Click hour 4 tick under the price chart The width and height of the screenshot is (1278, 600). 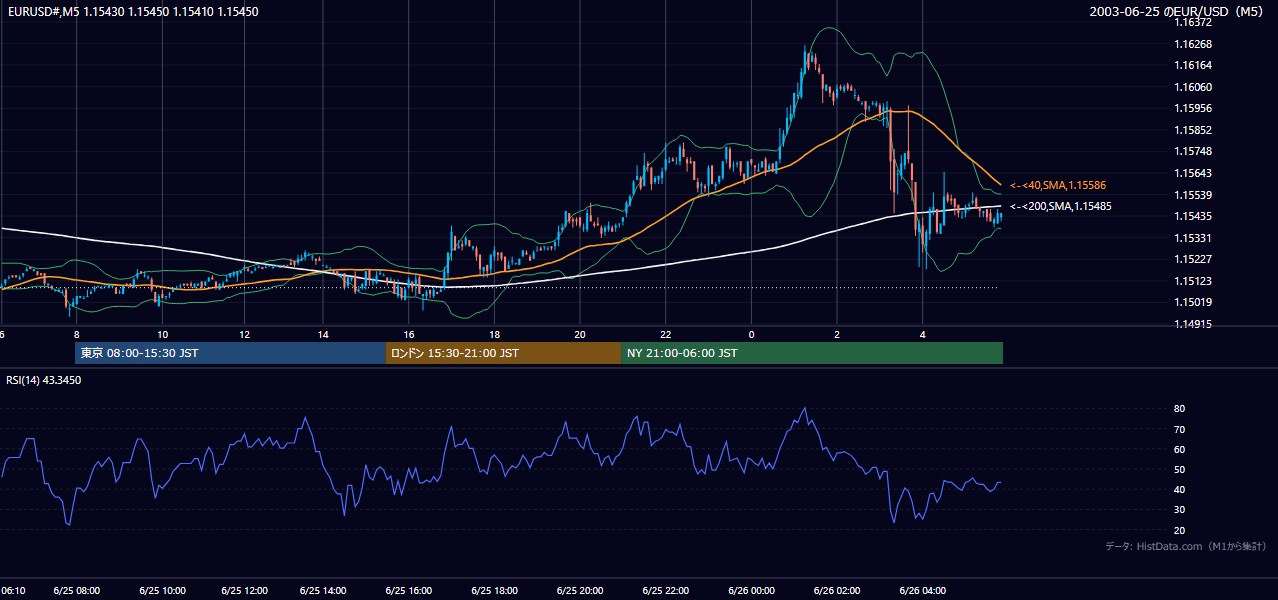923,334
